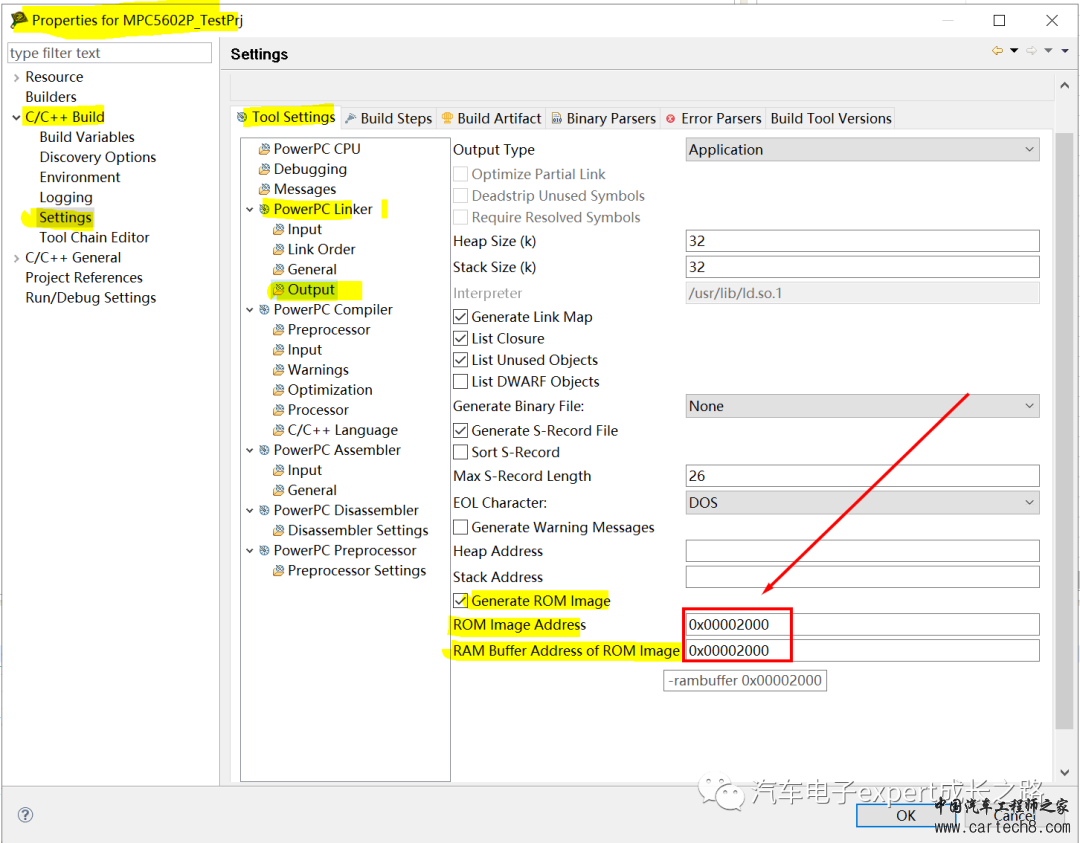
Task: Click the back navigation arrow icon
Action: 997,50
